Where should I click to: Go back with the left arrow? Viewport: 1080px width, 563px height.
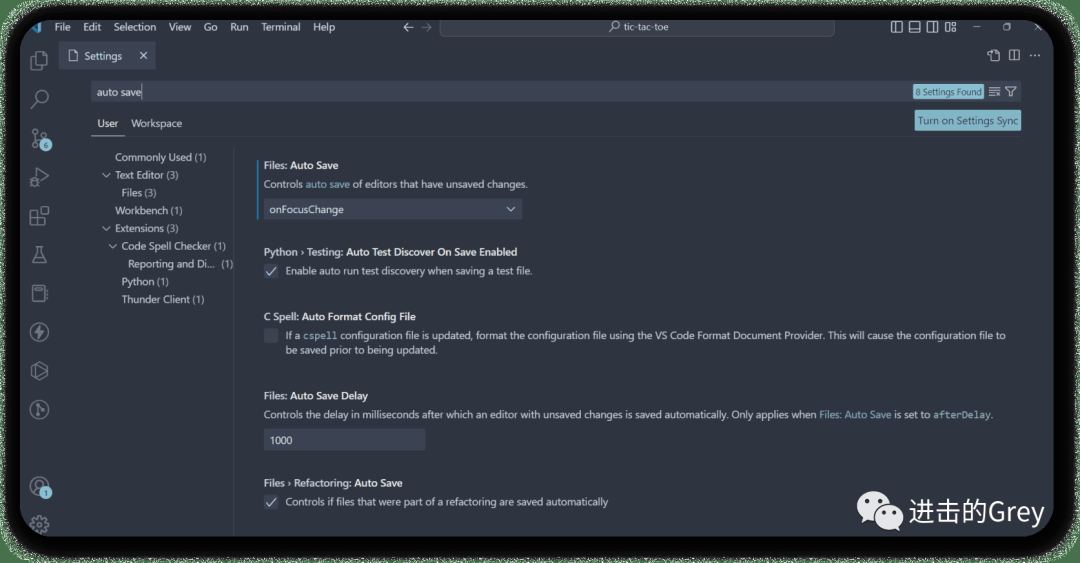point(408,27)
